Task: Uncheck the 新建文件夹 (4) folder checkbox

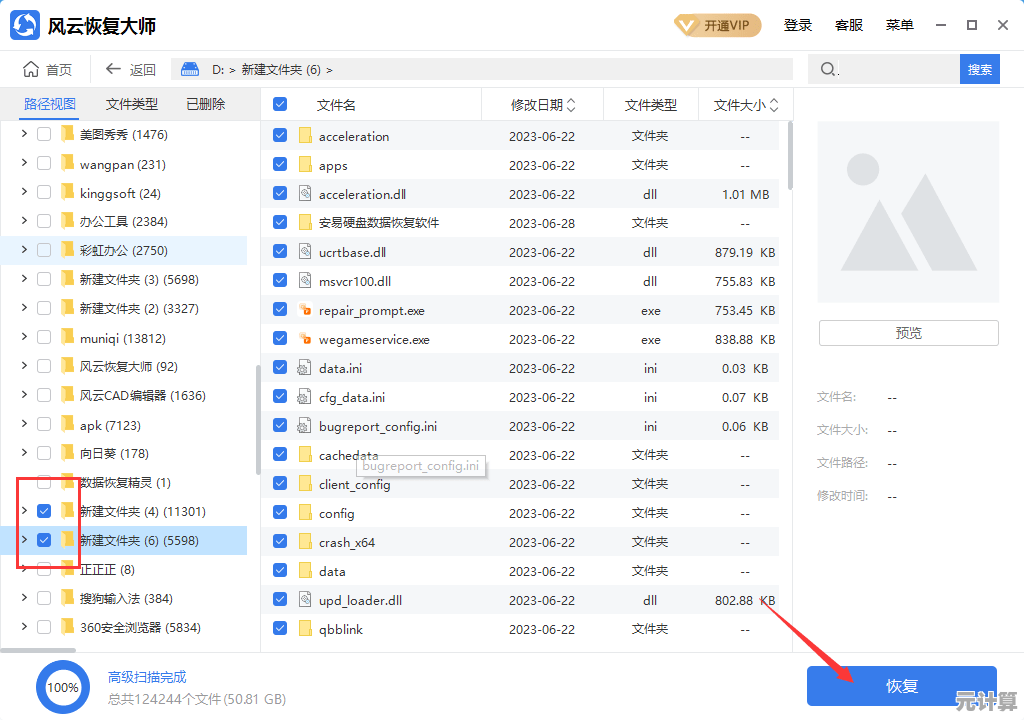Action: pyautogui.click(x=44, y=511)
